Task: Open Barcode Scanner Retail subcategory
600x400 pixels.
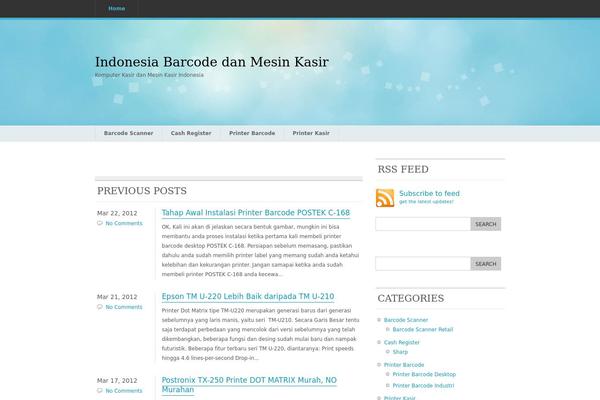Action: [423, 330]
